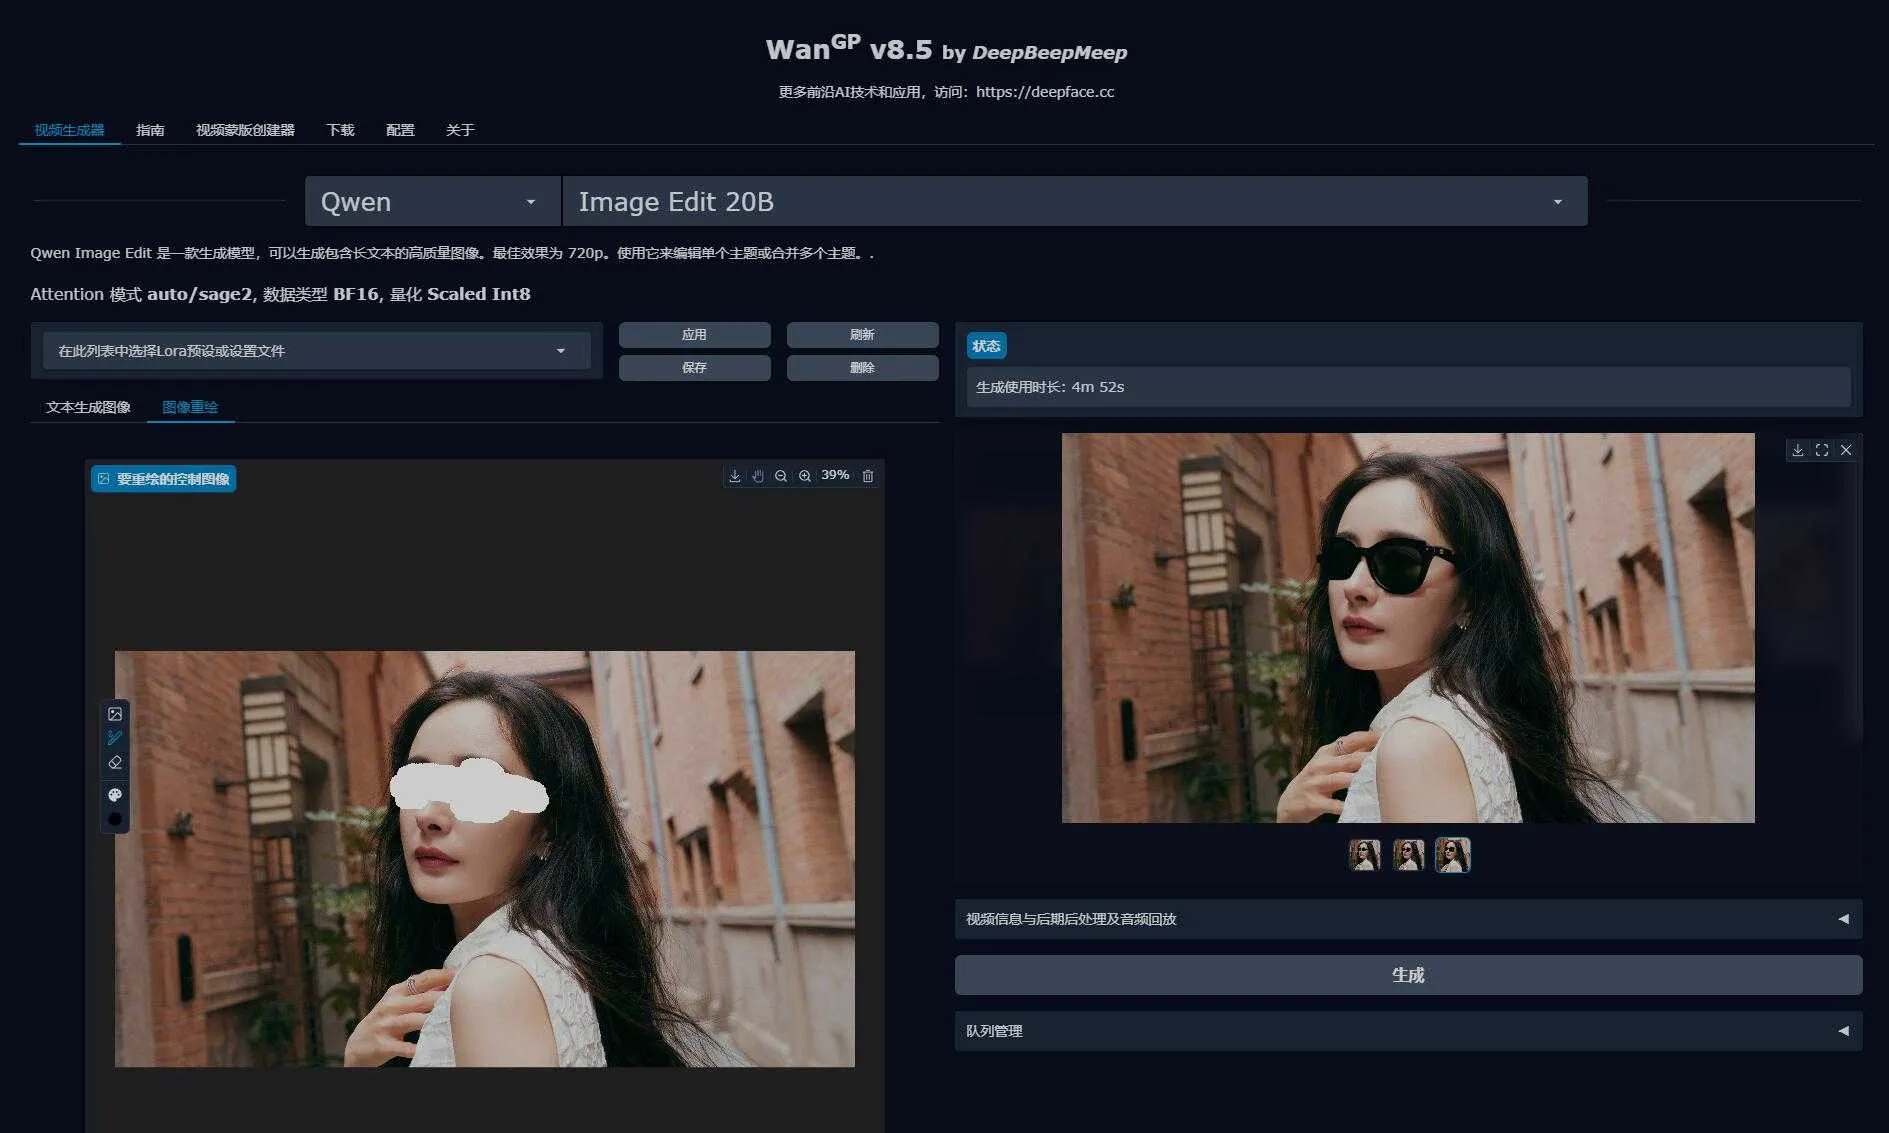
Task: View generated image in fullscreen
Action: coord(1822,450)
